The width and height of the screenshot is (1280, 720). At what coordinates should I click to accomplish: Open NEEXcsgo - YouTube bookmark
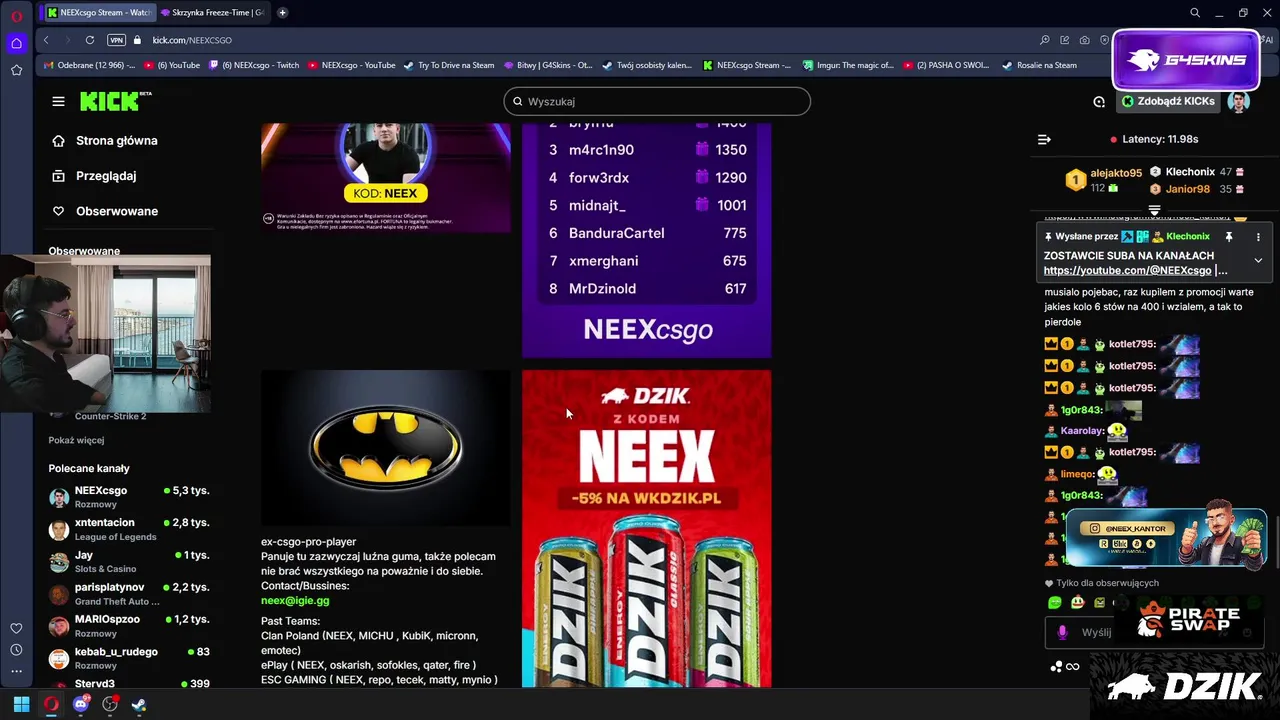pos(351,65)
